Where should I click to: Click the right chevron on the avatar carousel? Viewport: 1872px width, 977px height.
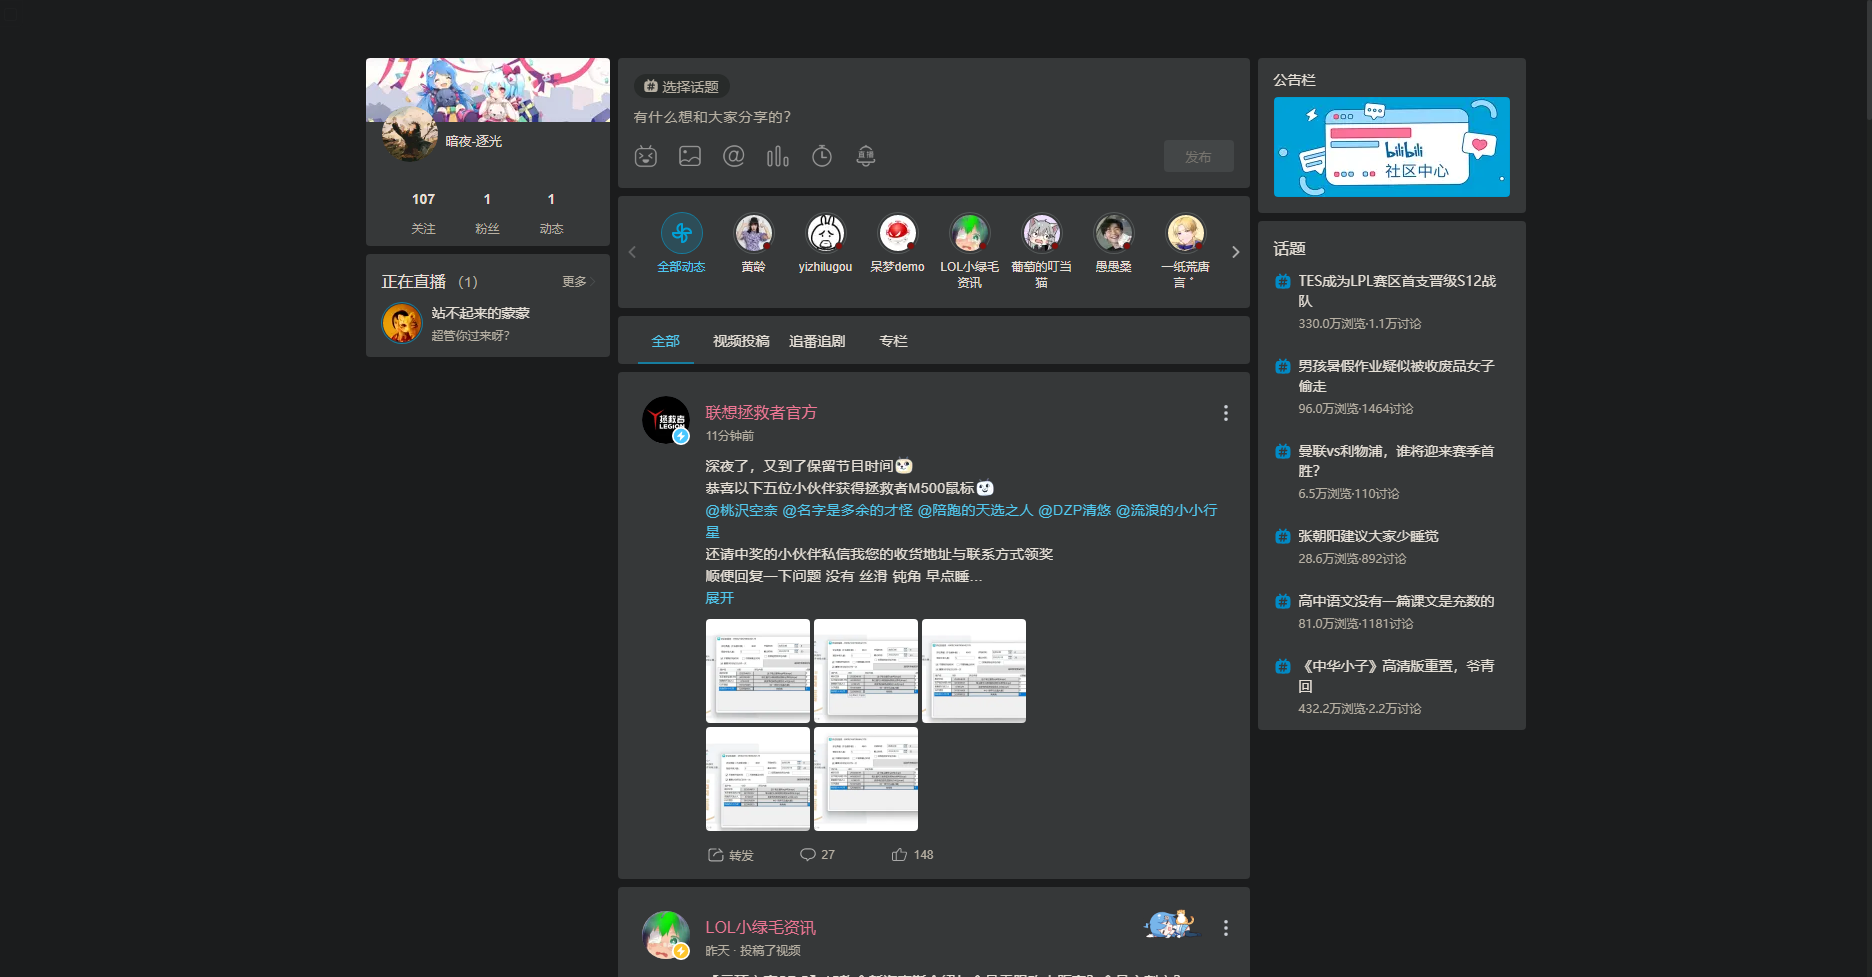click(x=1235, y=251)
